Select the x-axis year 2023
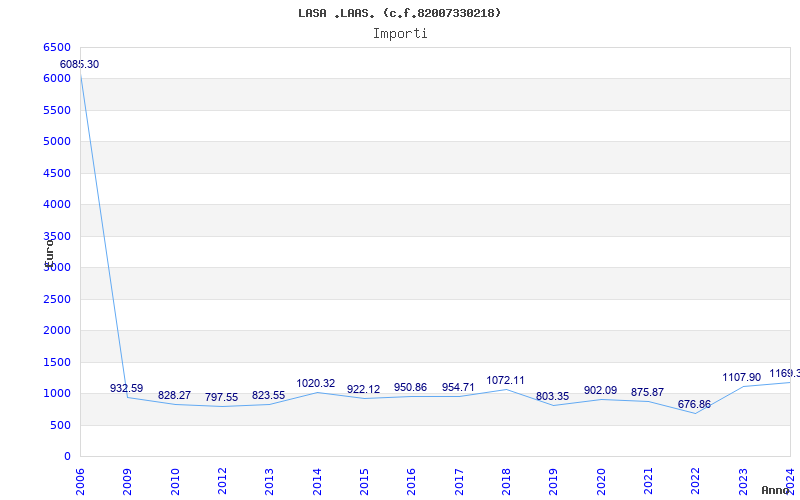The width and height of the screenshot is (800, 500). [742, 482]
